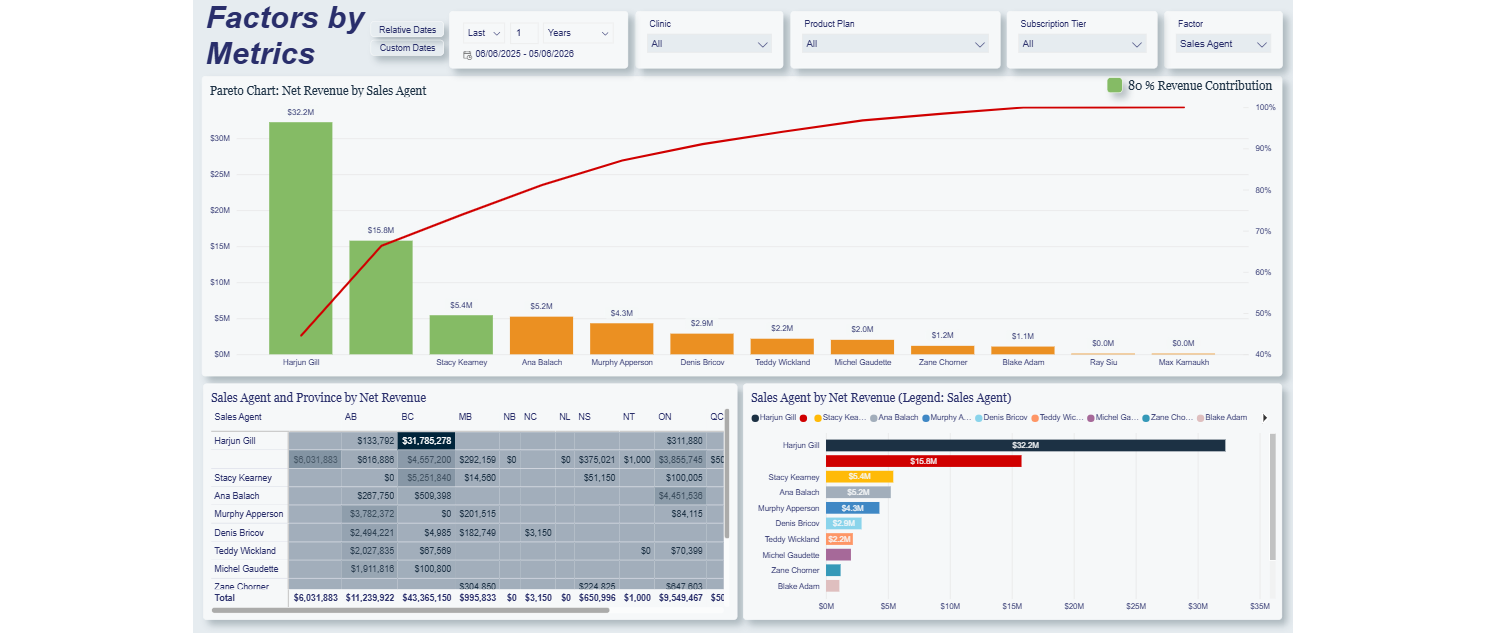Click the yellow $5.4M horizontal bar

(x=859, y=477)
